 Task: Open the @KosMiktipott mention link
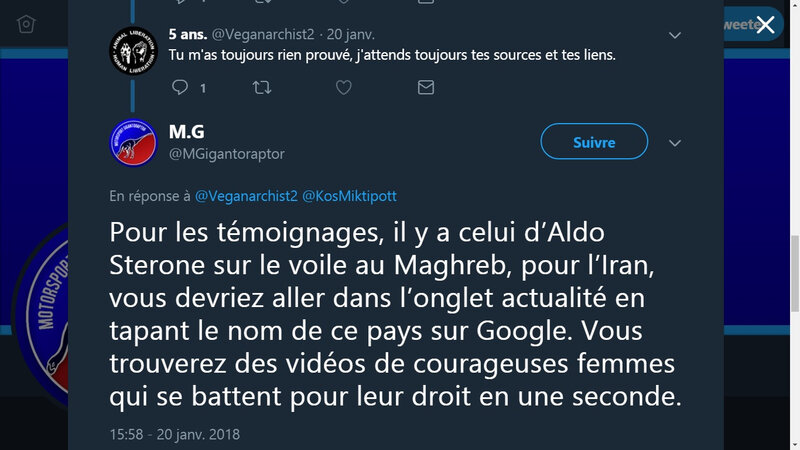coord(349,196)
